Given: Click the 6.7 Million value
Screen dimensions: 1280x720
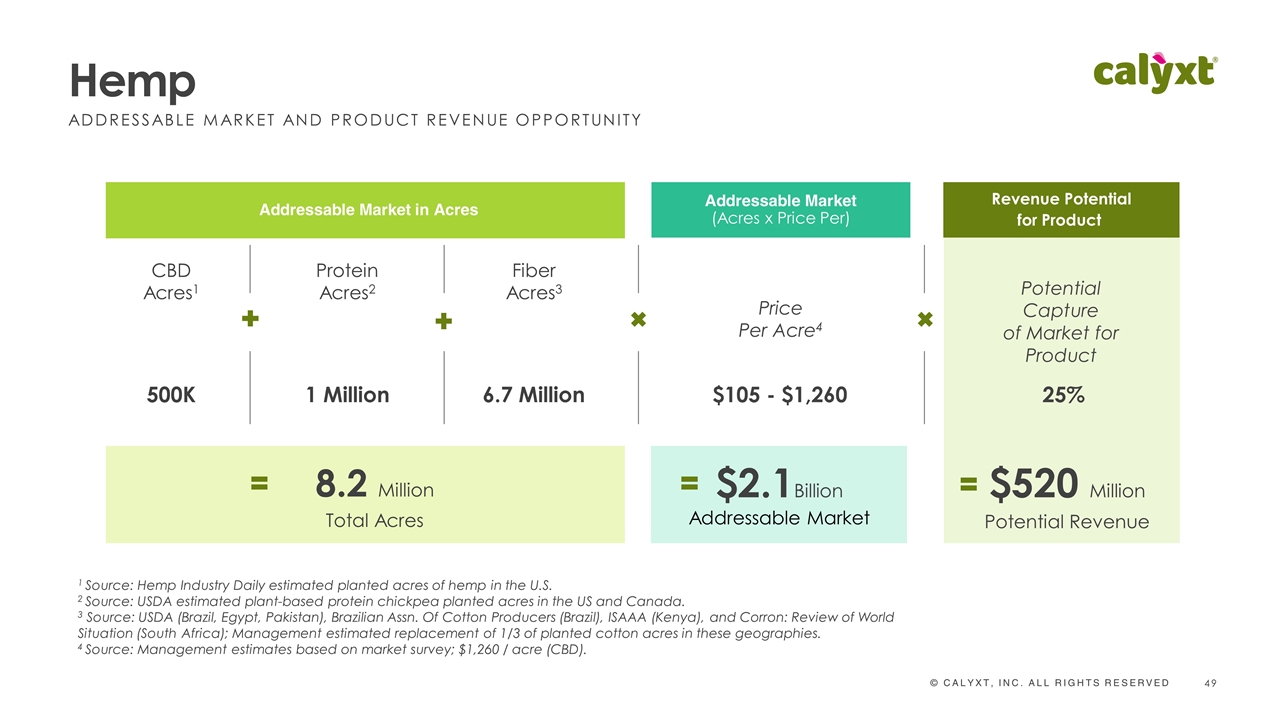Looking at the screenshot, I should pos(533,395).
